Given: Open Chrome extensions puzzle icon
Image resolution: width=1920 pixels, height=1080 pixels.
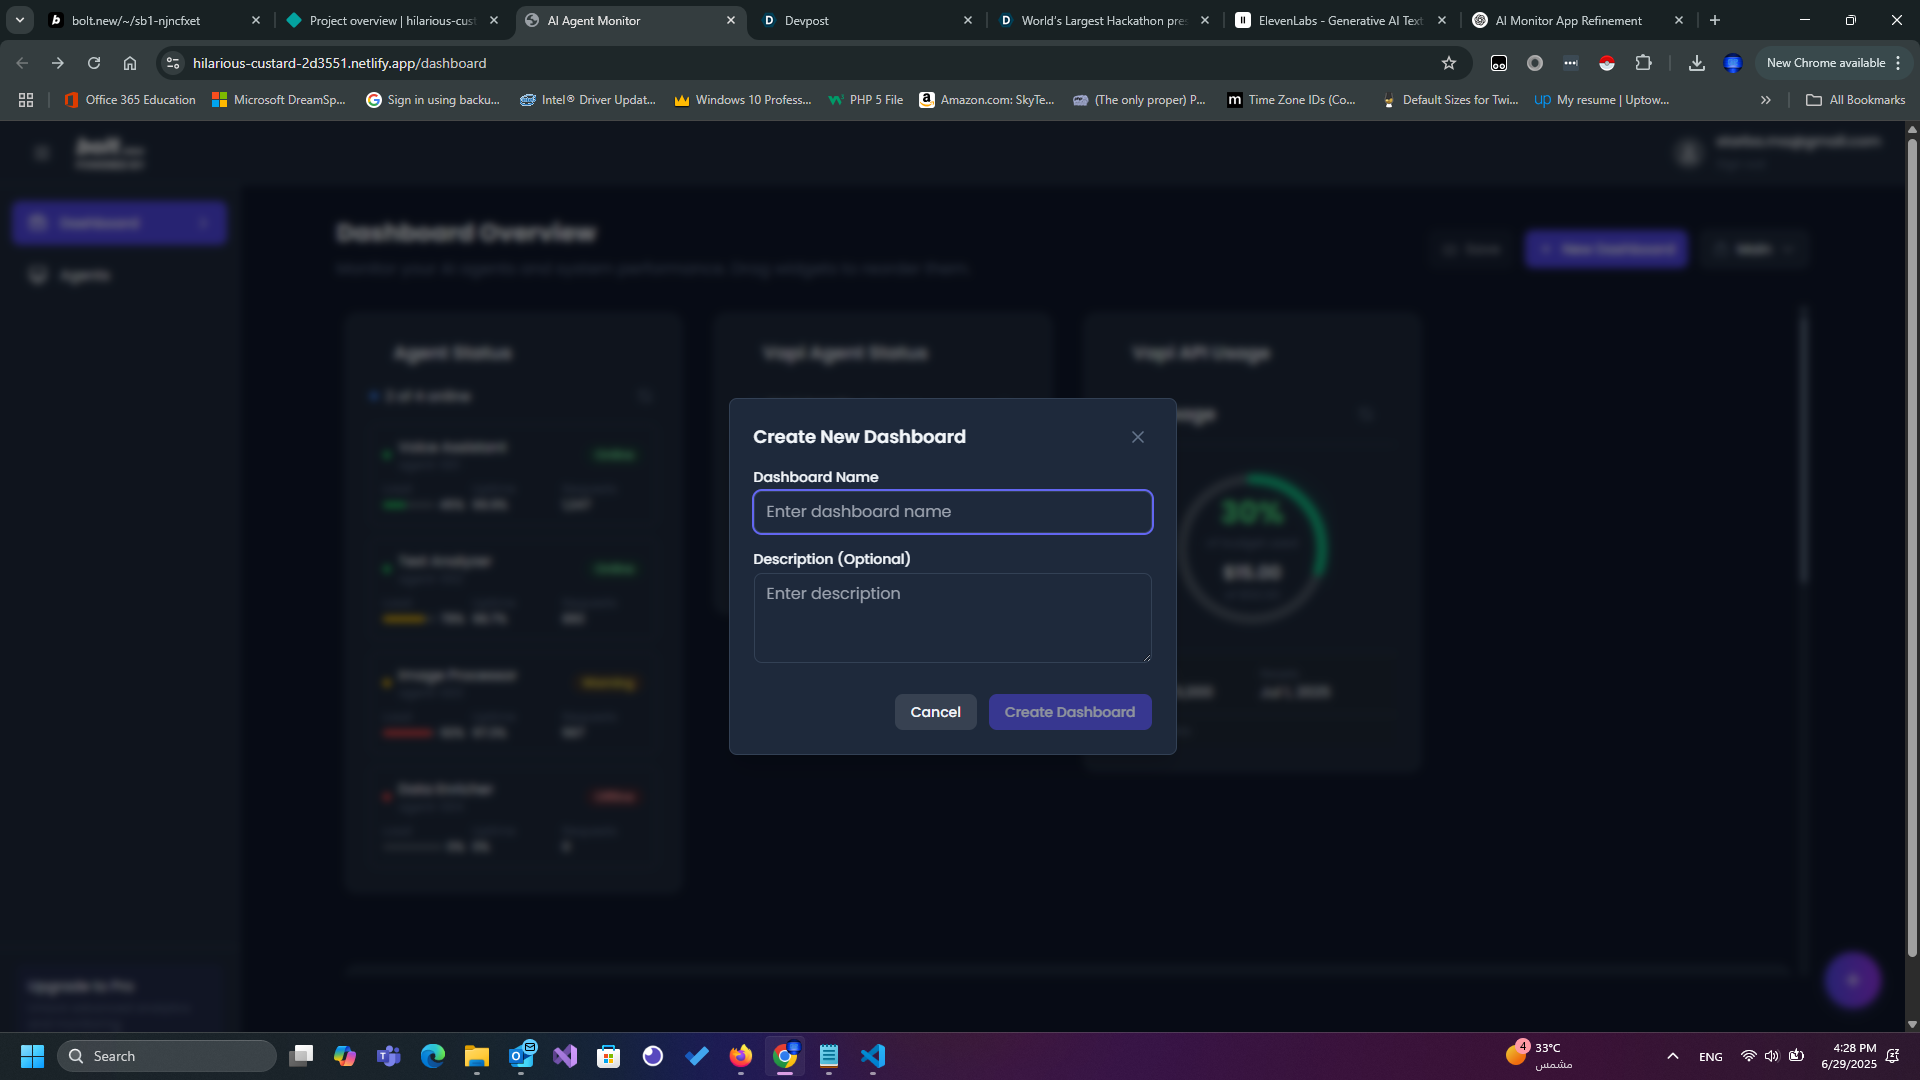Looking at the screenshot, I should pyautogui.click(x=1643, y=63).
